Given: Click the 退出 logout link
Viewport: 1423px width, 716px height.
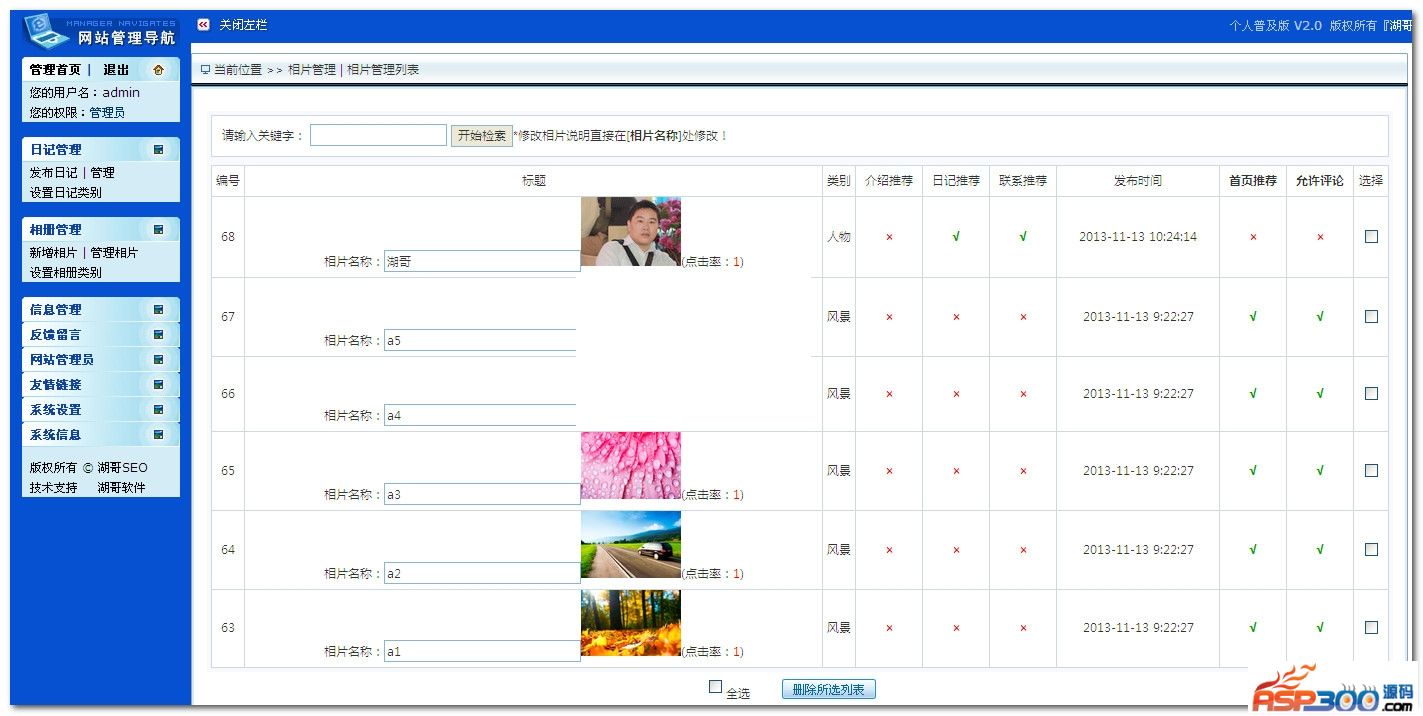Looking at the screenshot, I should pos(116,70).
